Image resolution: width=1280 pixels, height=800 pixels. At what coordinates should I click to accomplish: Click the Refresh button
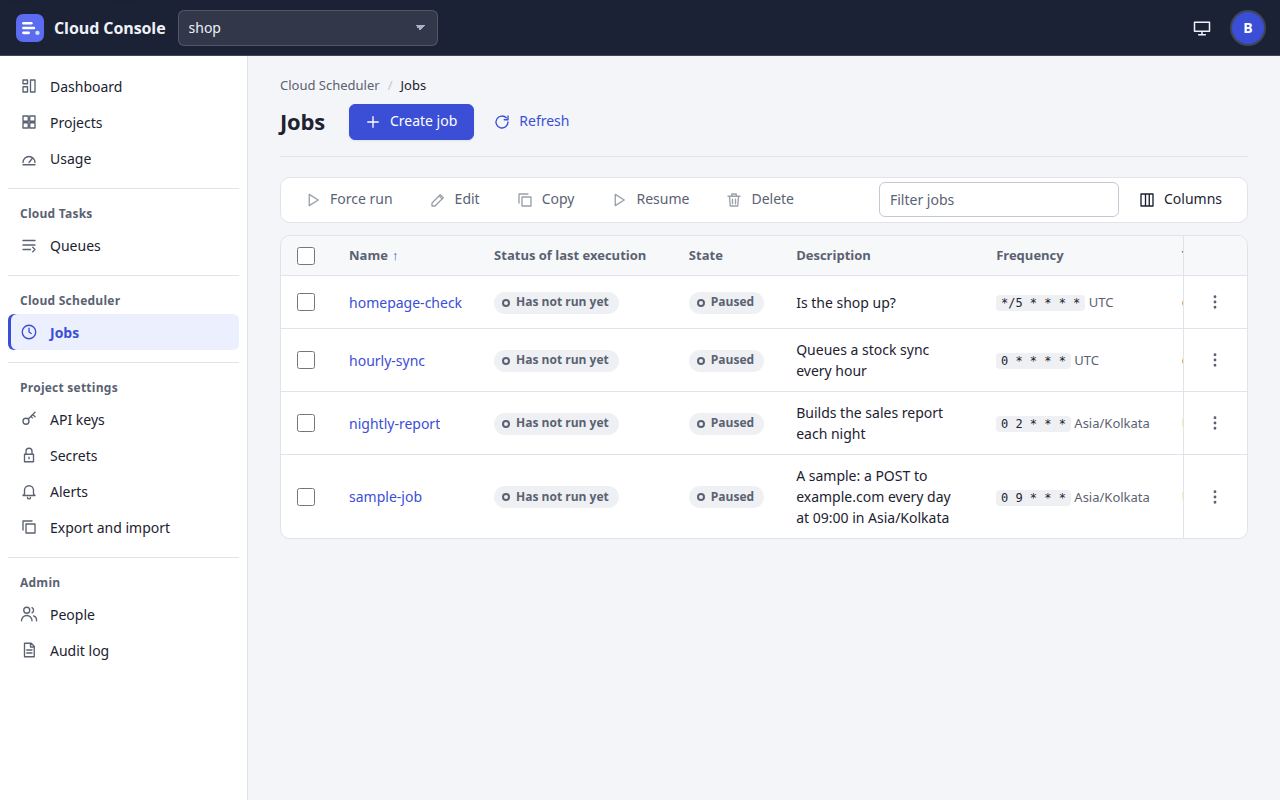click(532, 122)
